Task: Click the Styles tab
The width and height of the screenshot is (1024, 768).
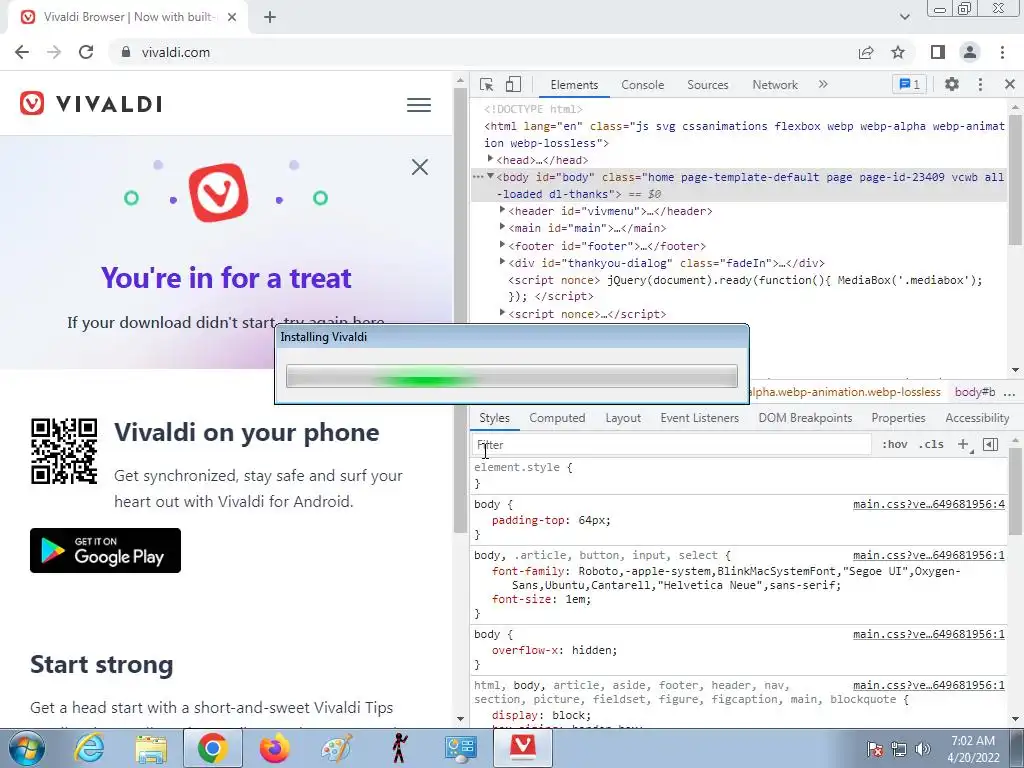Action: (x=494, y=418)
